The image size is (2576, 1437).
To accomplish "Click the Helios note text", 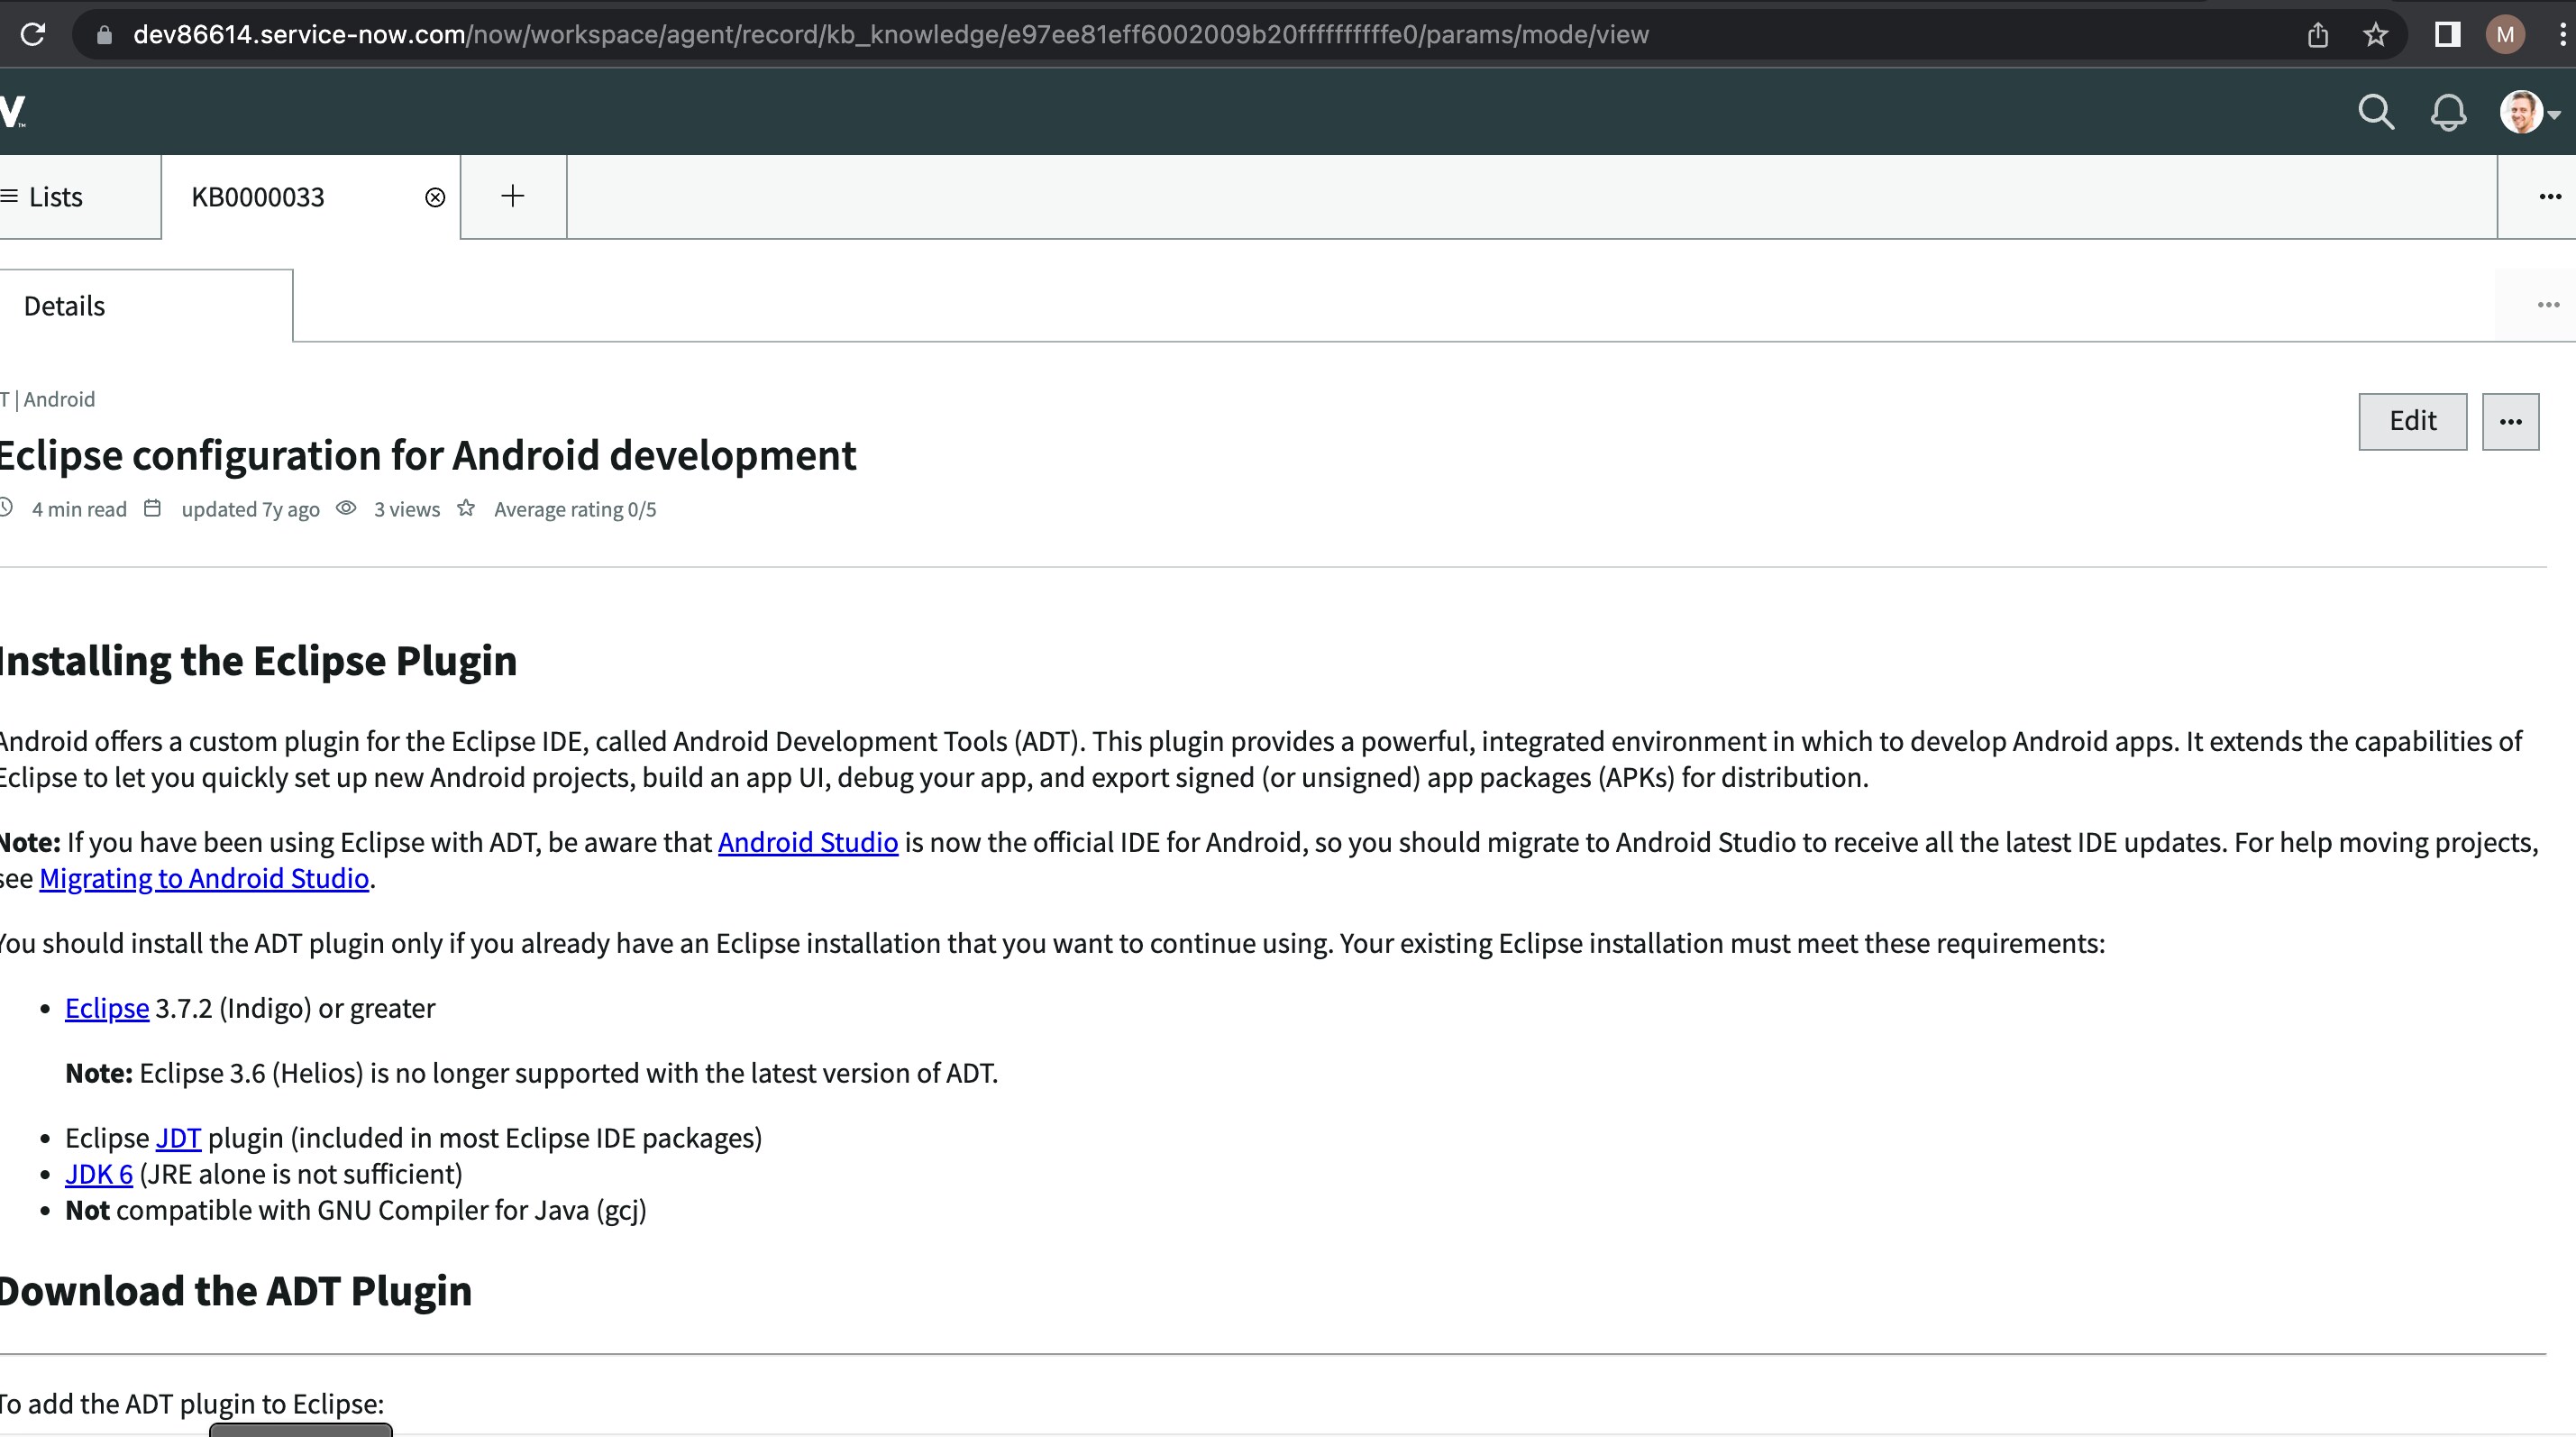I will [x=531, y=1074].
